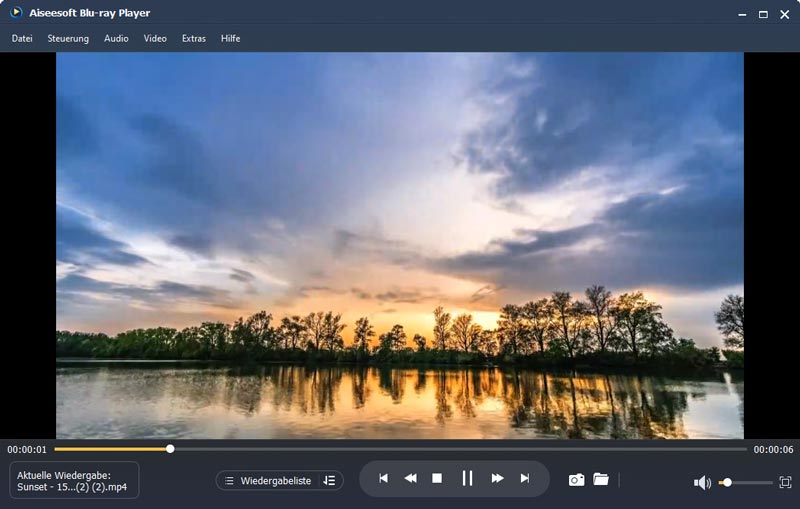The width and height of the screenshot is (800, 509).
Task: Open the Datei menu
Action: [x=22, y=38]
